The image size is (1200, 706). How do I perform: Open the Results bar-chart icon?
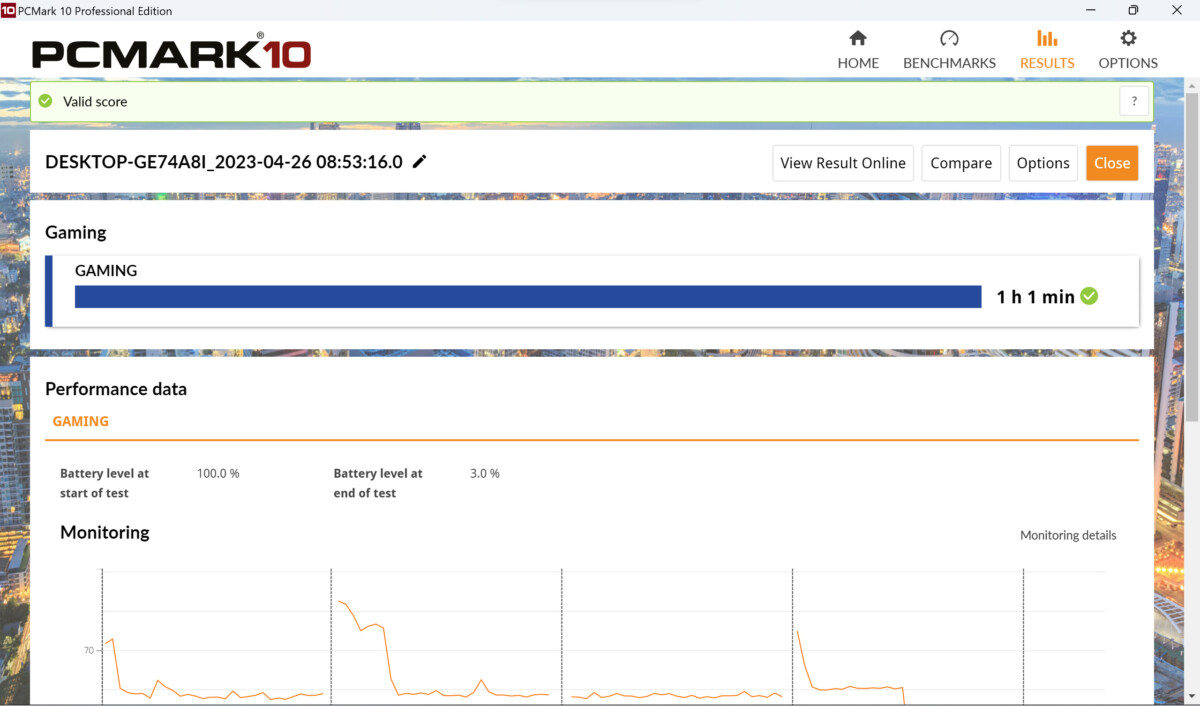click(x=1047, y=39)
